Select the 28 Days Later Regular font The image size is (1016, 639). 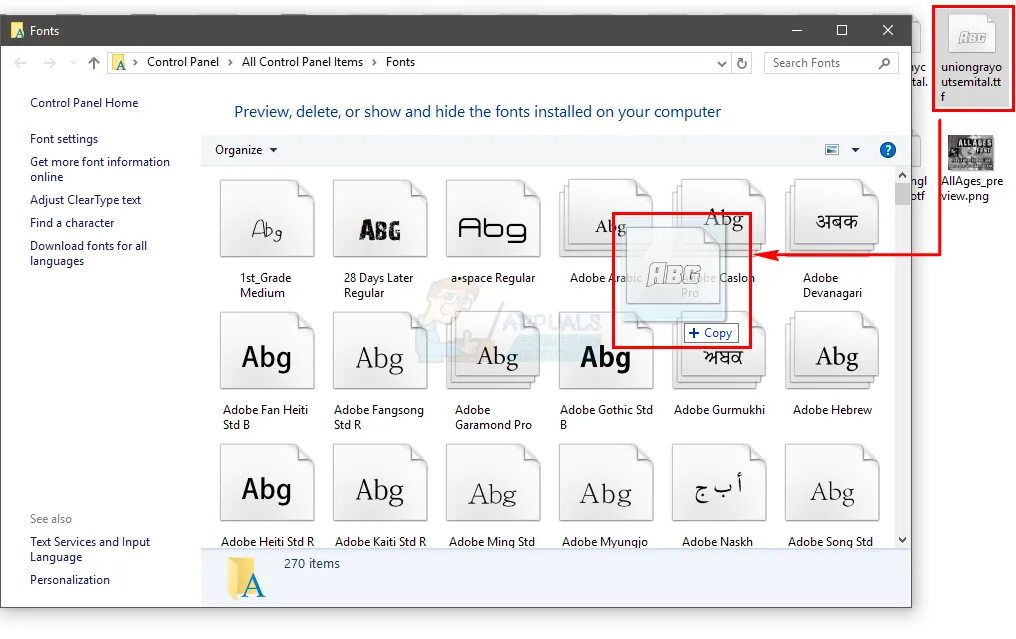coord(380,219)
